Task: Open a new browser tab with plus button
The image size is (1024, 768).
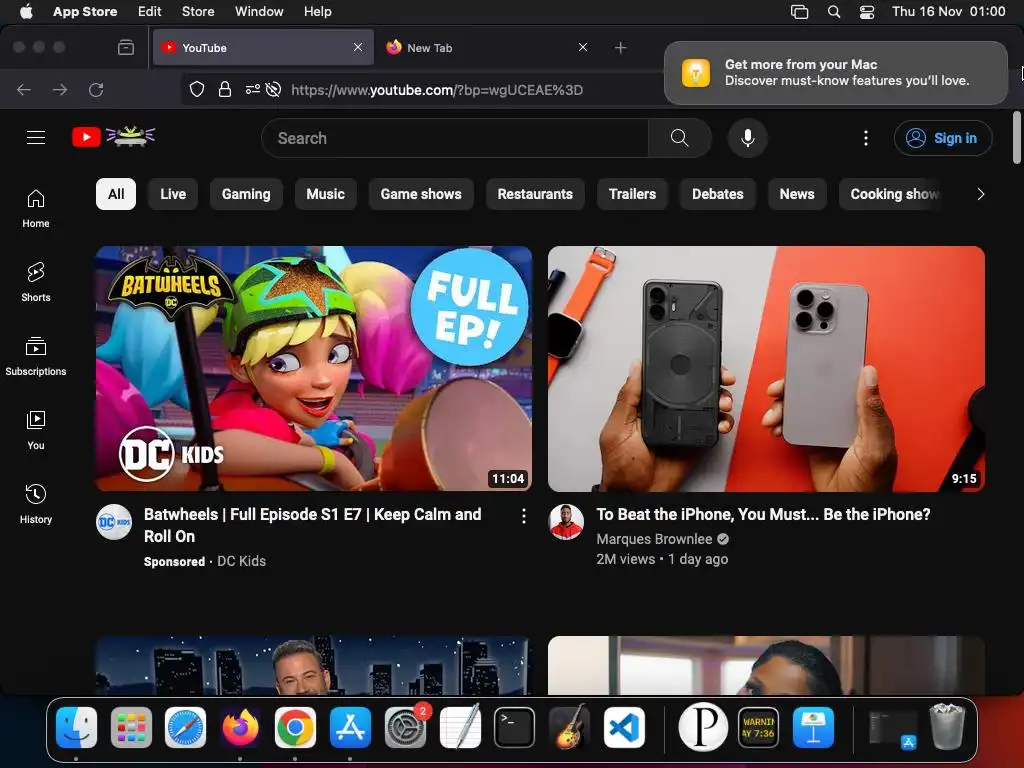Action: point(620,48)
